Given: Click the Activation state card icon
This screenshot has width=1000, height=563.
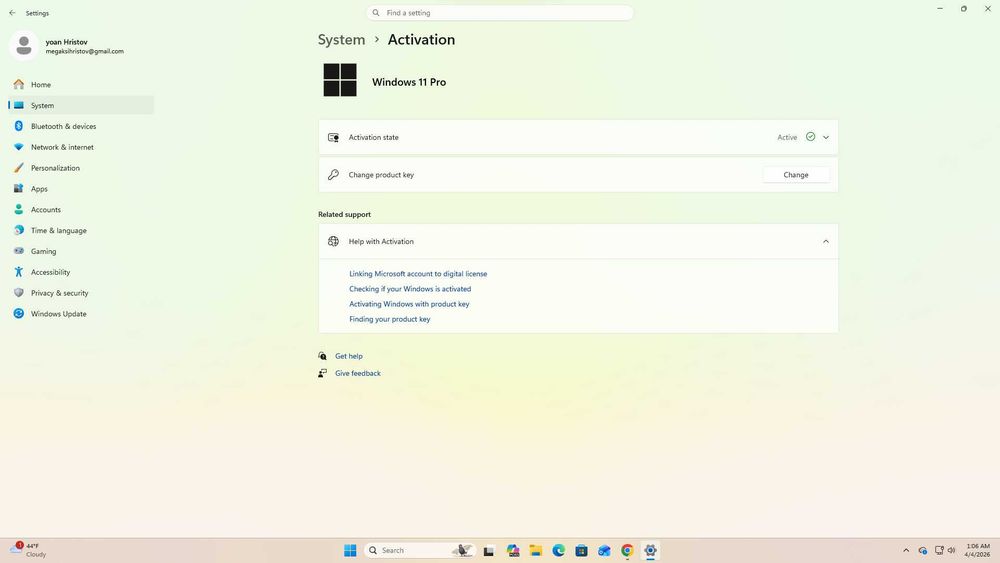Looking at the screenshot, I should 334,137.
